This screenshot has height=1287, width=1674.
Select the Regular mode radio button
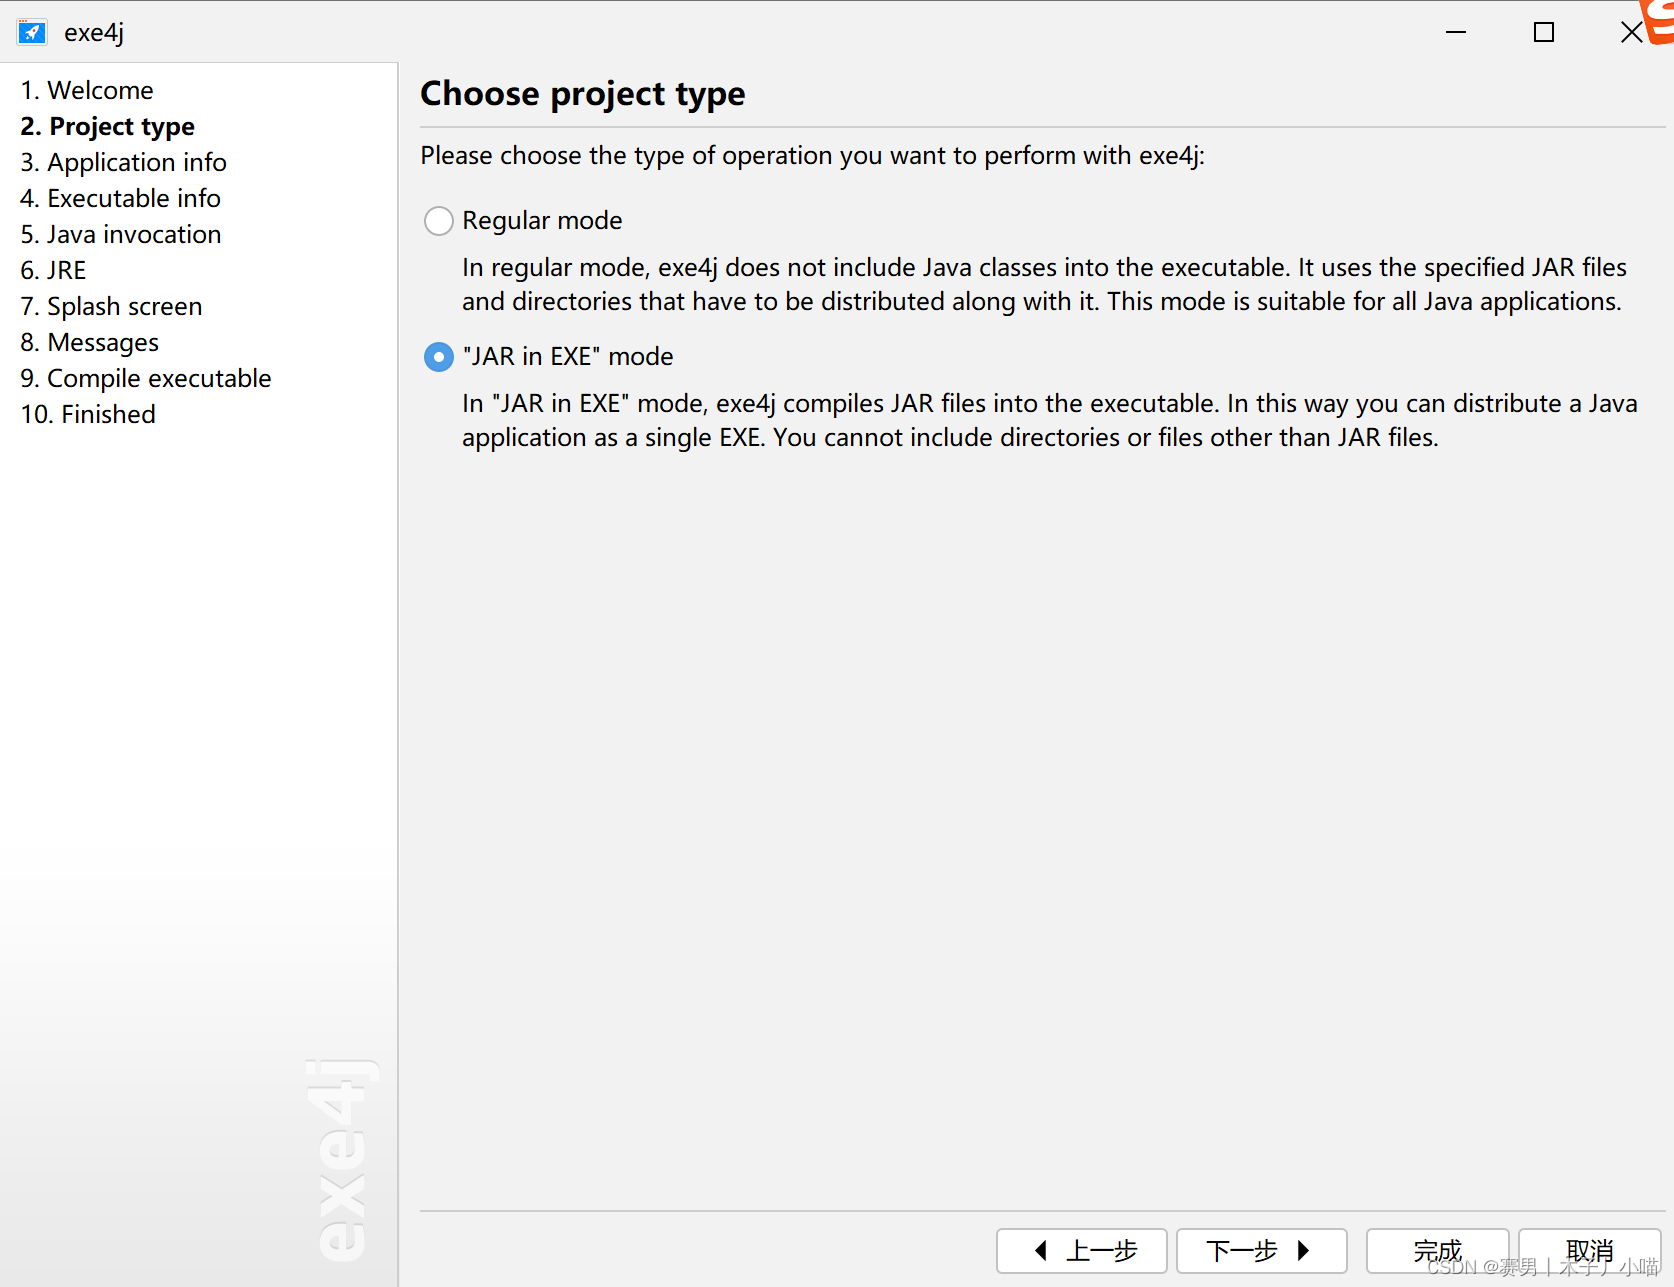point(438,221)
